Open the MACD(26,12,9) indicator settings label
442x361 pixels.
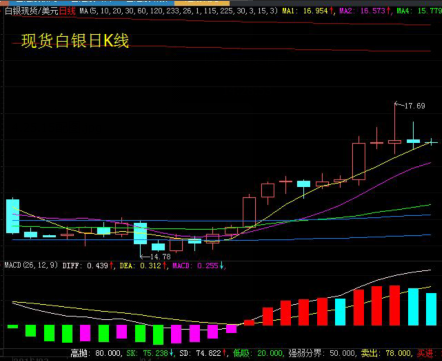click(31, 265)
